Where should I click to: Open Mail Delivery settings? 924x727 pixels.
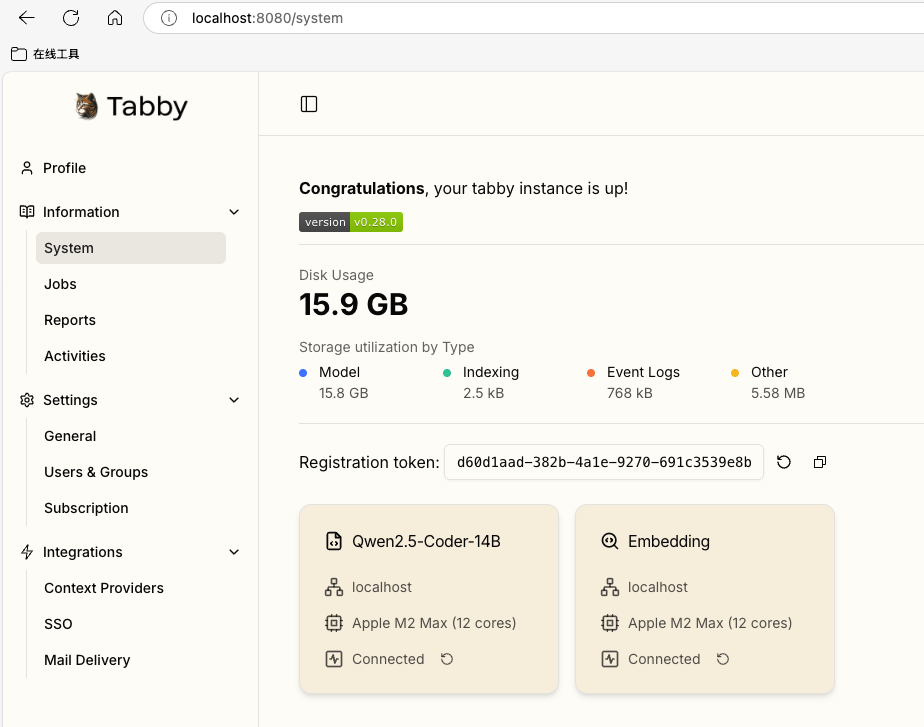(87, 660)
